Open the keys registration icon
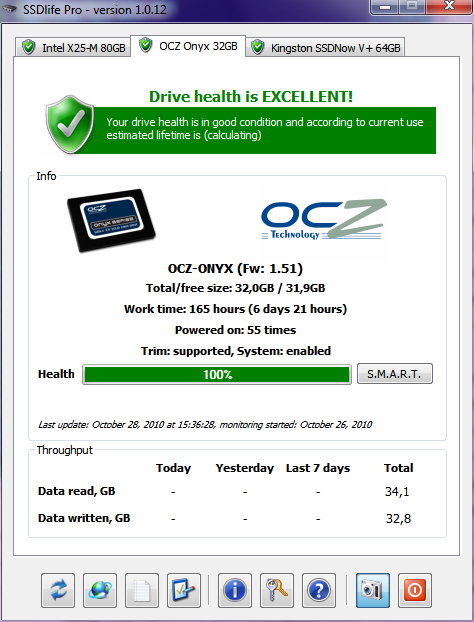The width and height of the screenshot is (474, 622). click(277, 590)
